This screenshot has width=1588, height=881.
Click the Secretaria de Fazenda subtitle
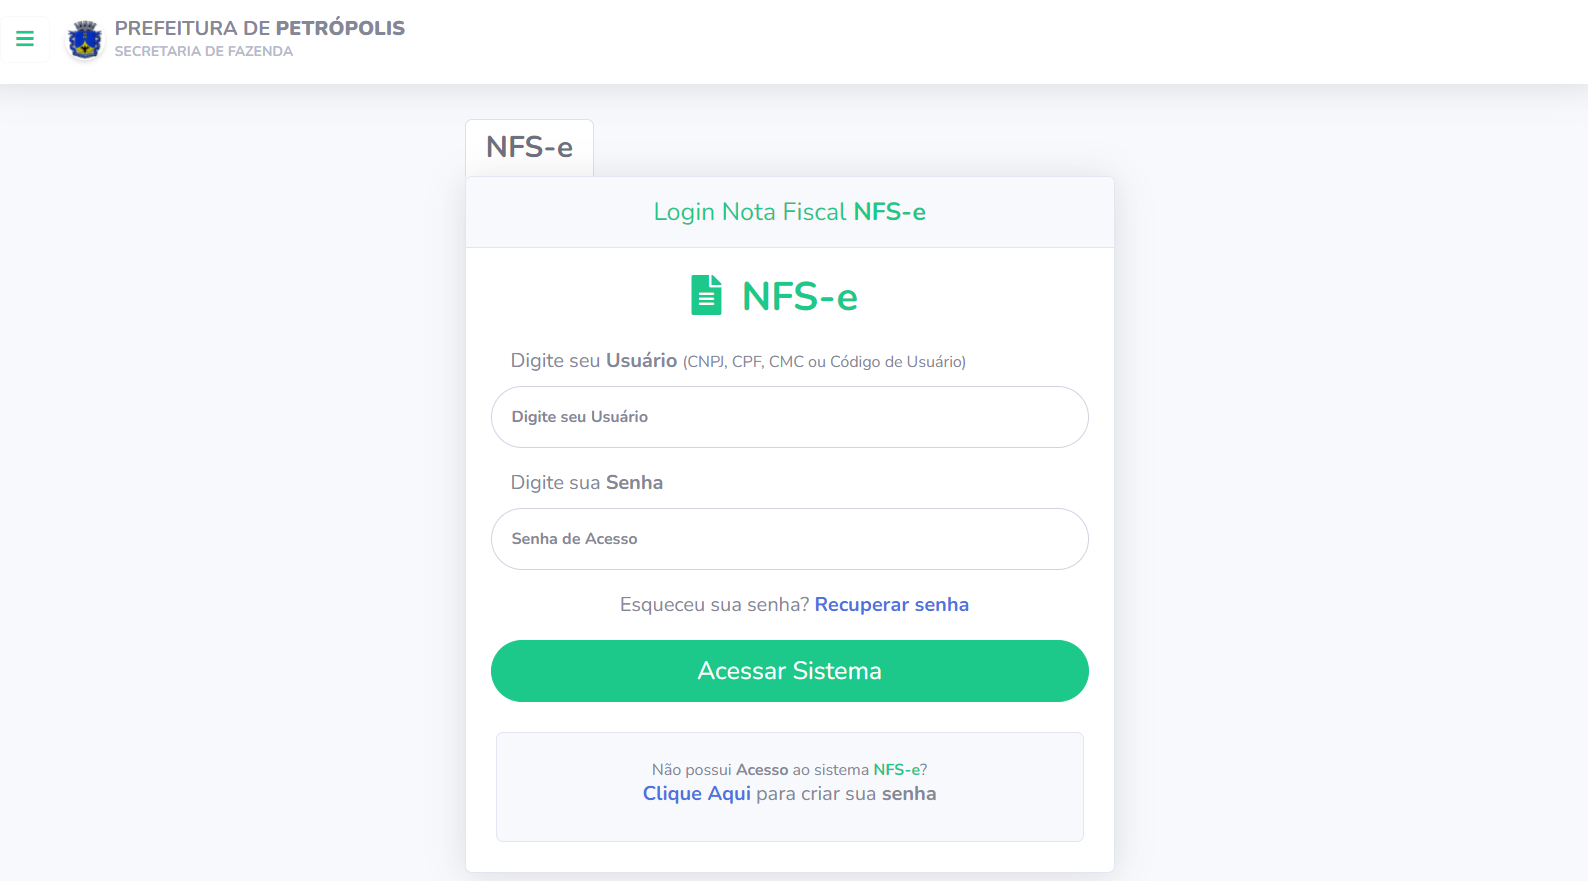click(204, 51)
